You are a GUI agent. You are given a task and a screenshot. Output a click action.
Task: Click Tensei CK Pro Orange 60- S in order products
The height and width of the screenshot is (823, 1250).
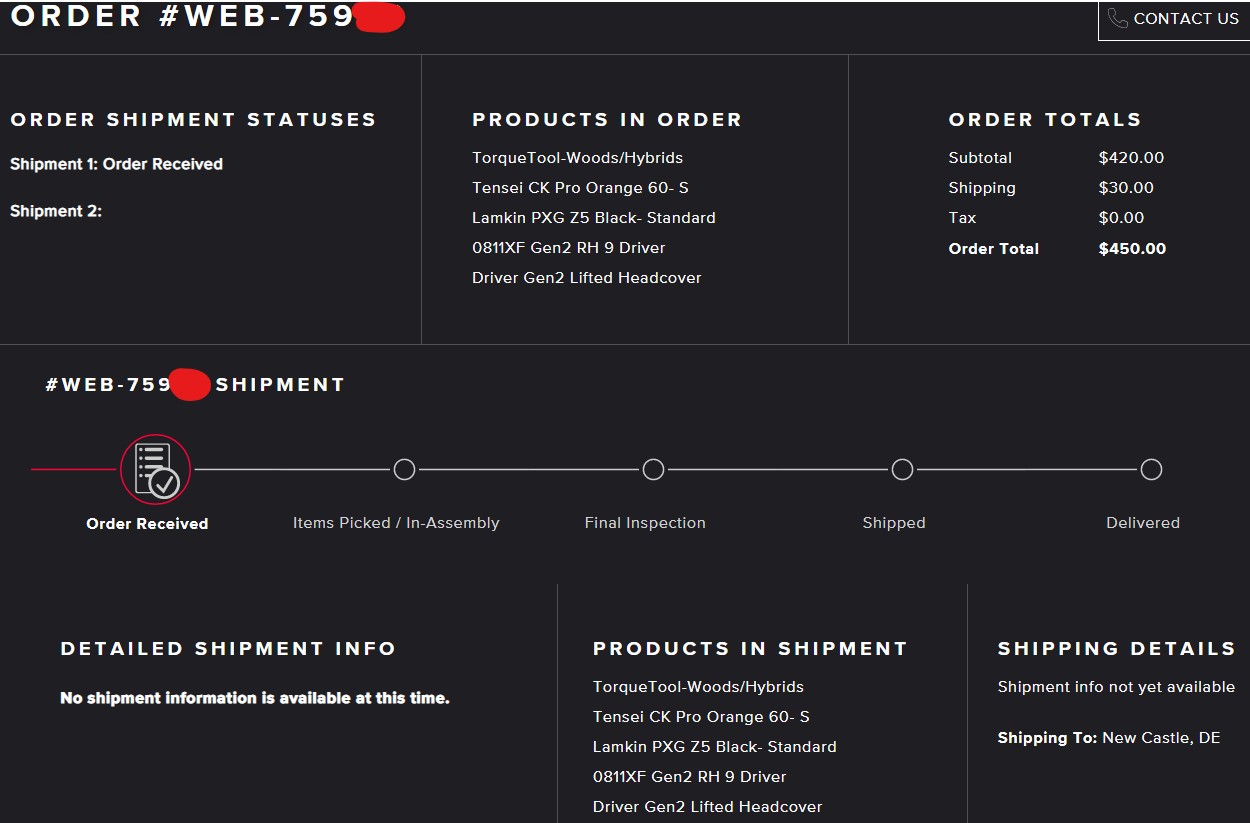click(x=580, y=188)
